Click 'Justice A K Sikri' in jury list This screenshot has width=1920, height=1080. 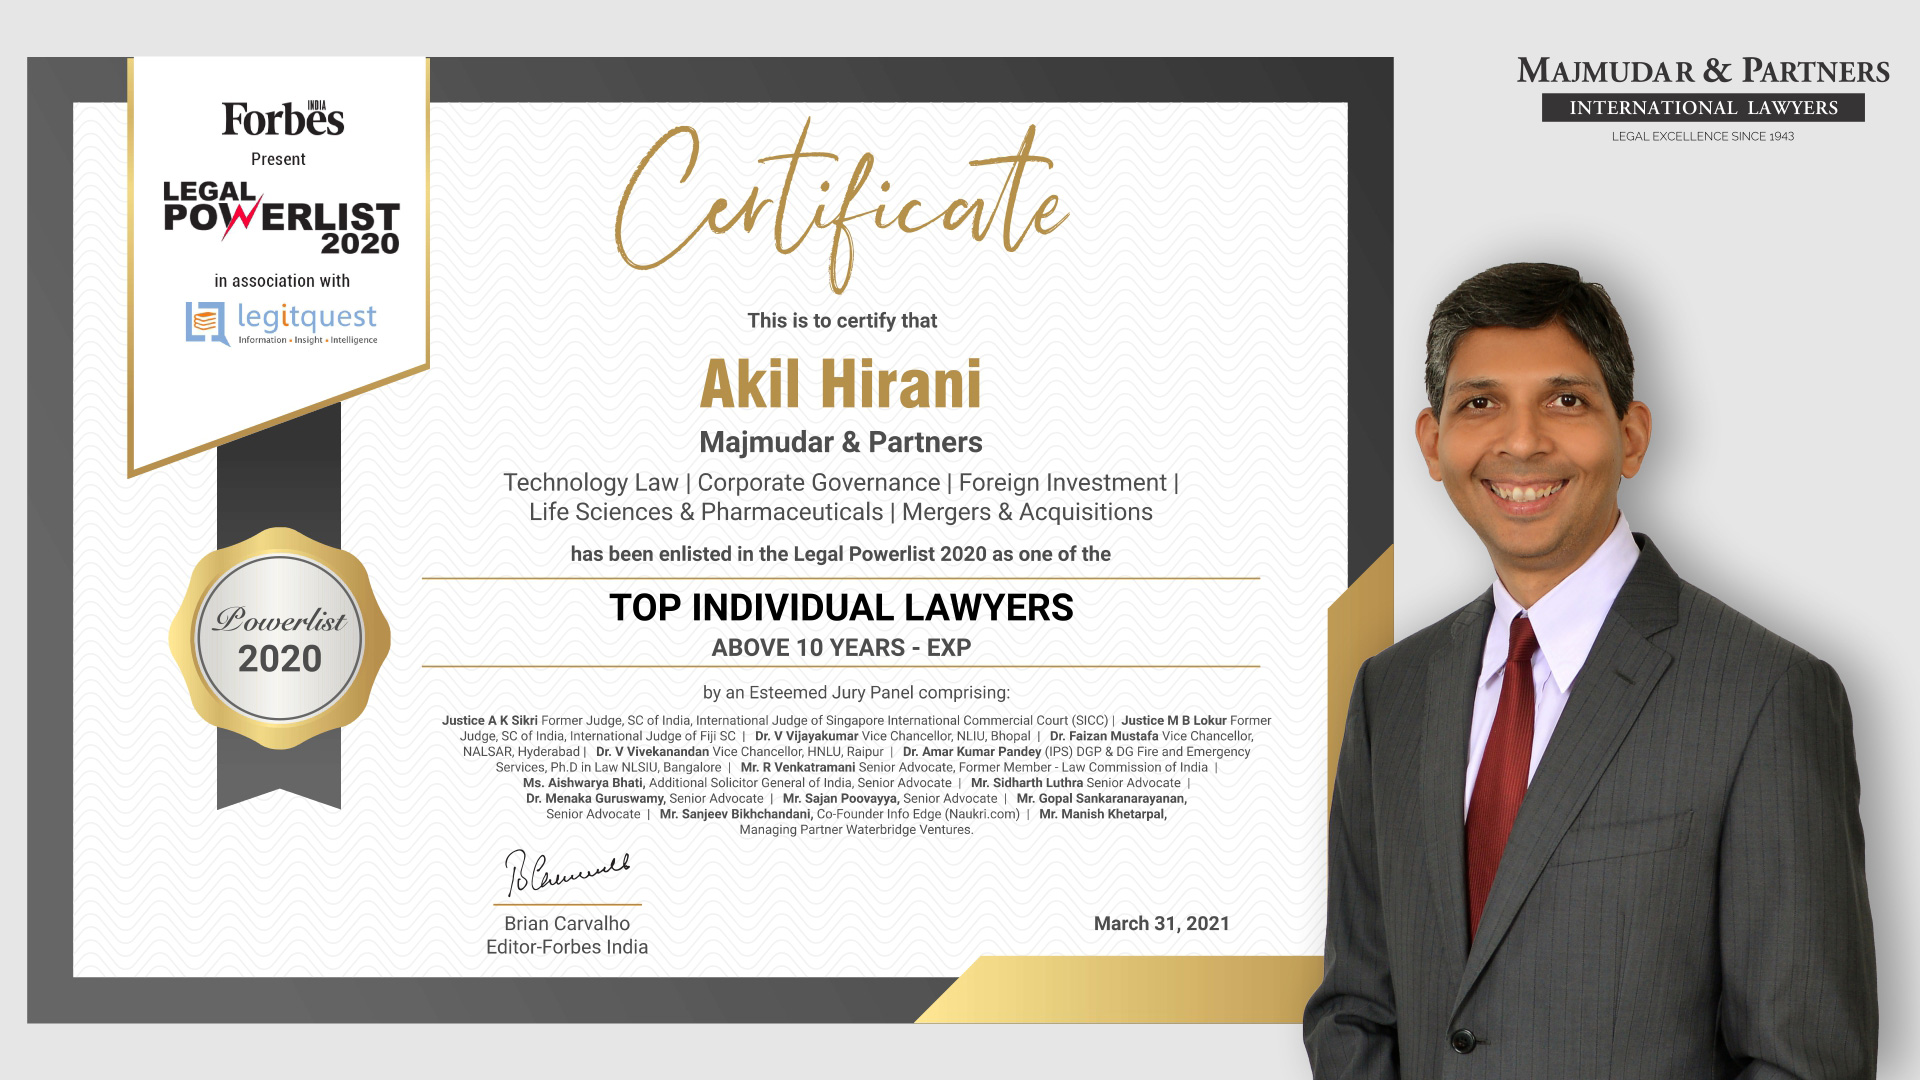[490, 721]
